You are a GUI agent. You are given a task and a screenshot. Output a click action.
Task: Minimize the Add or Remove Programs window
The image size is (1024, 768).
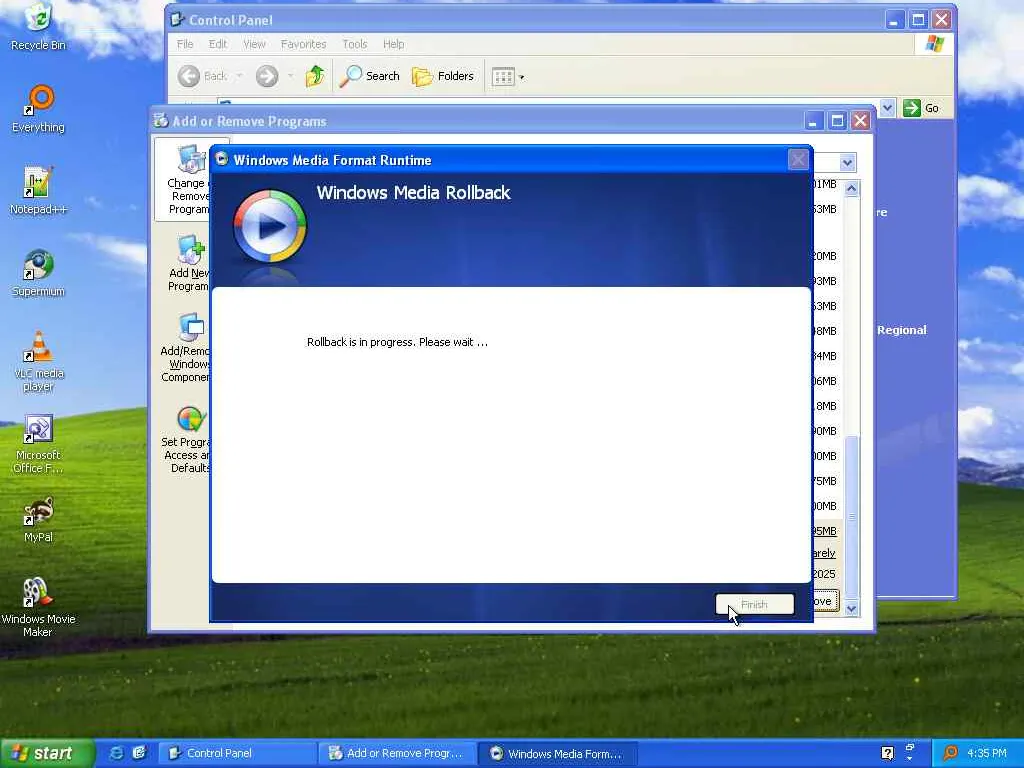(x=813, y=121)
